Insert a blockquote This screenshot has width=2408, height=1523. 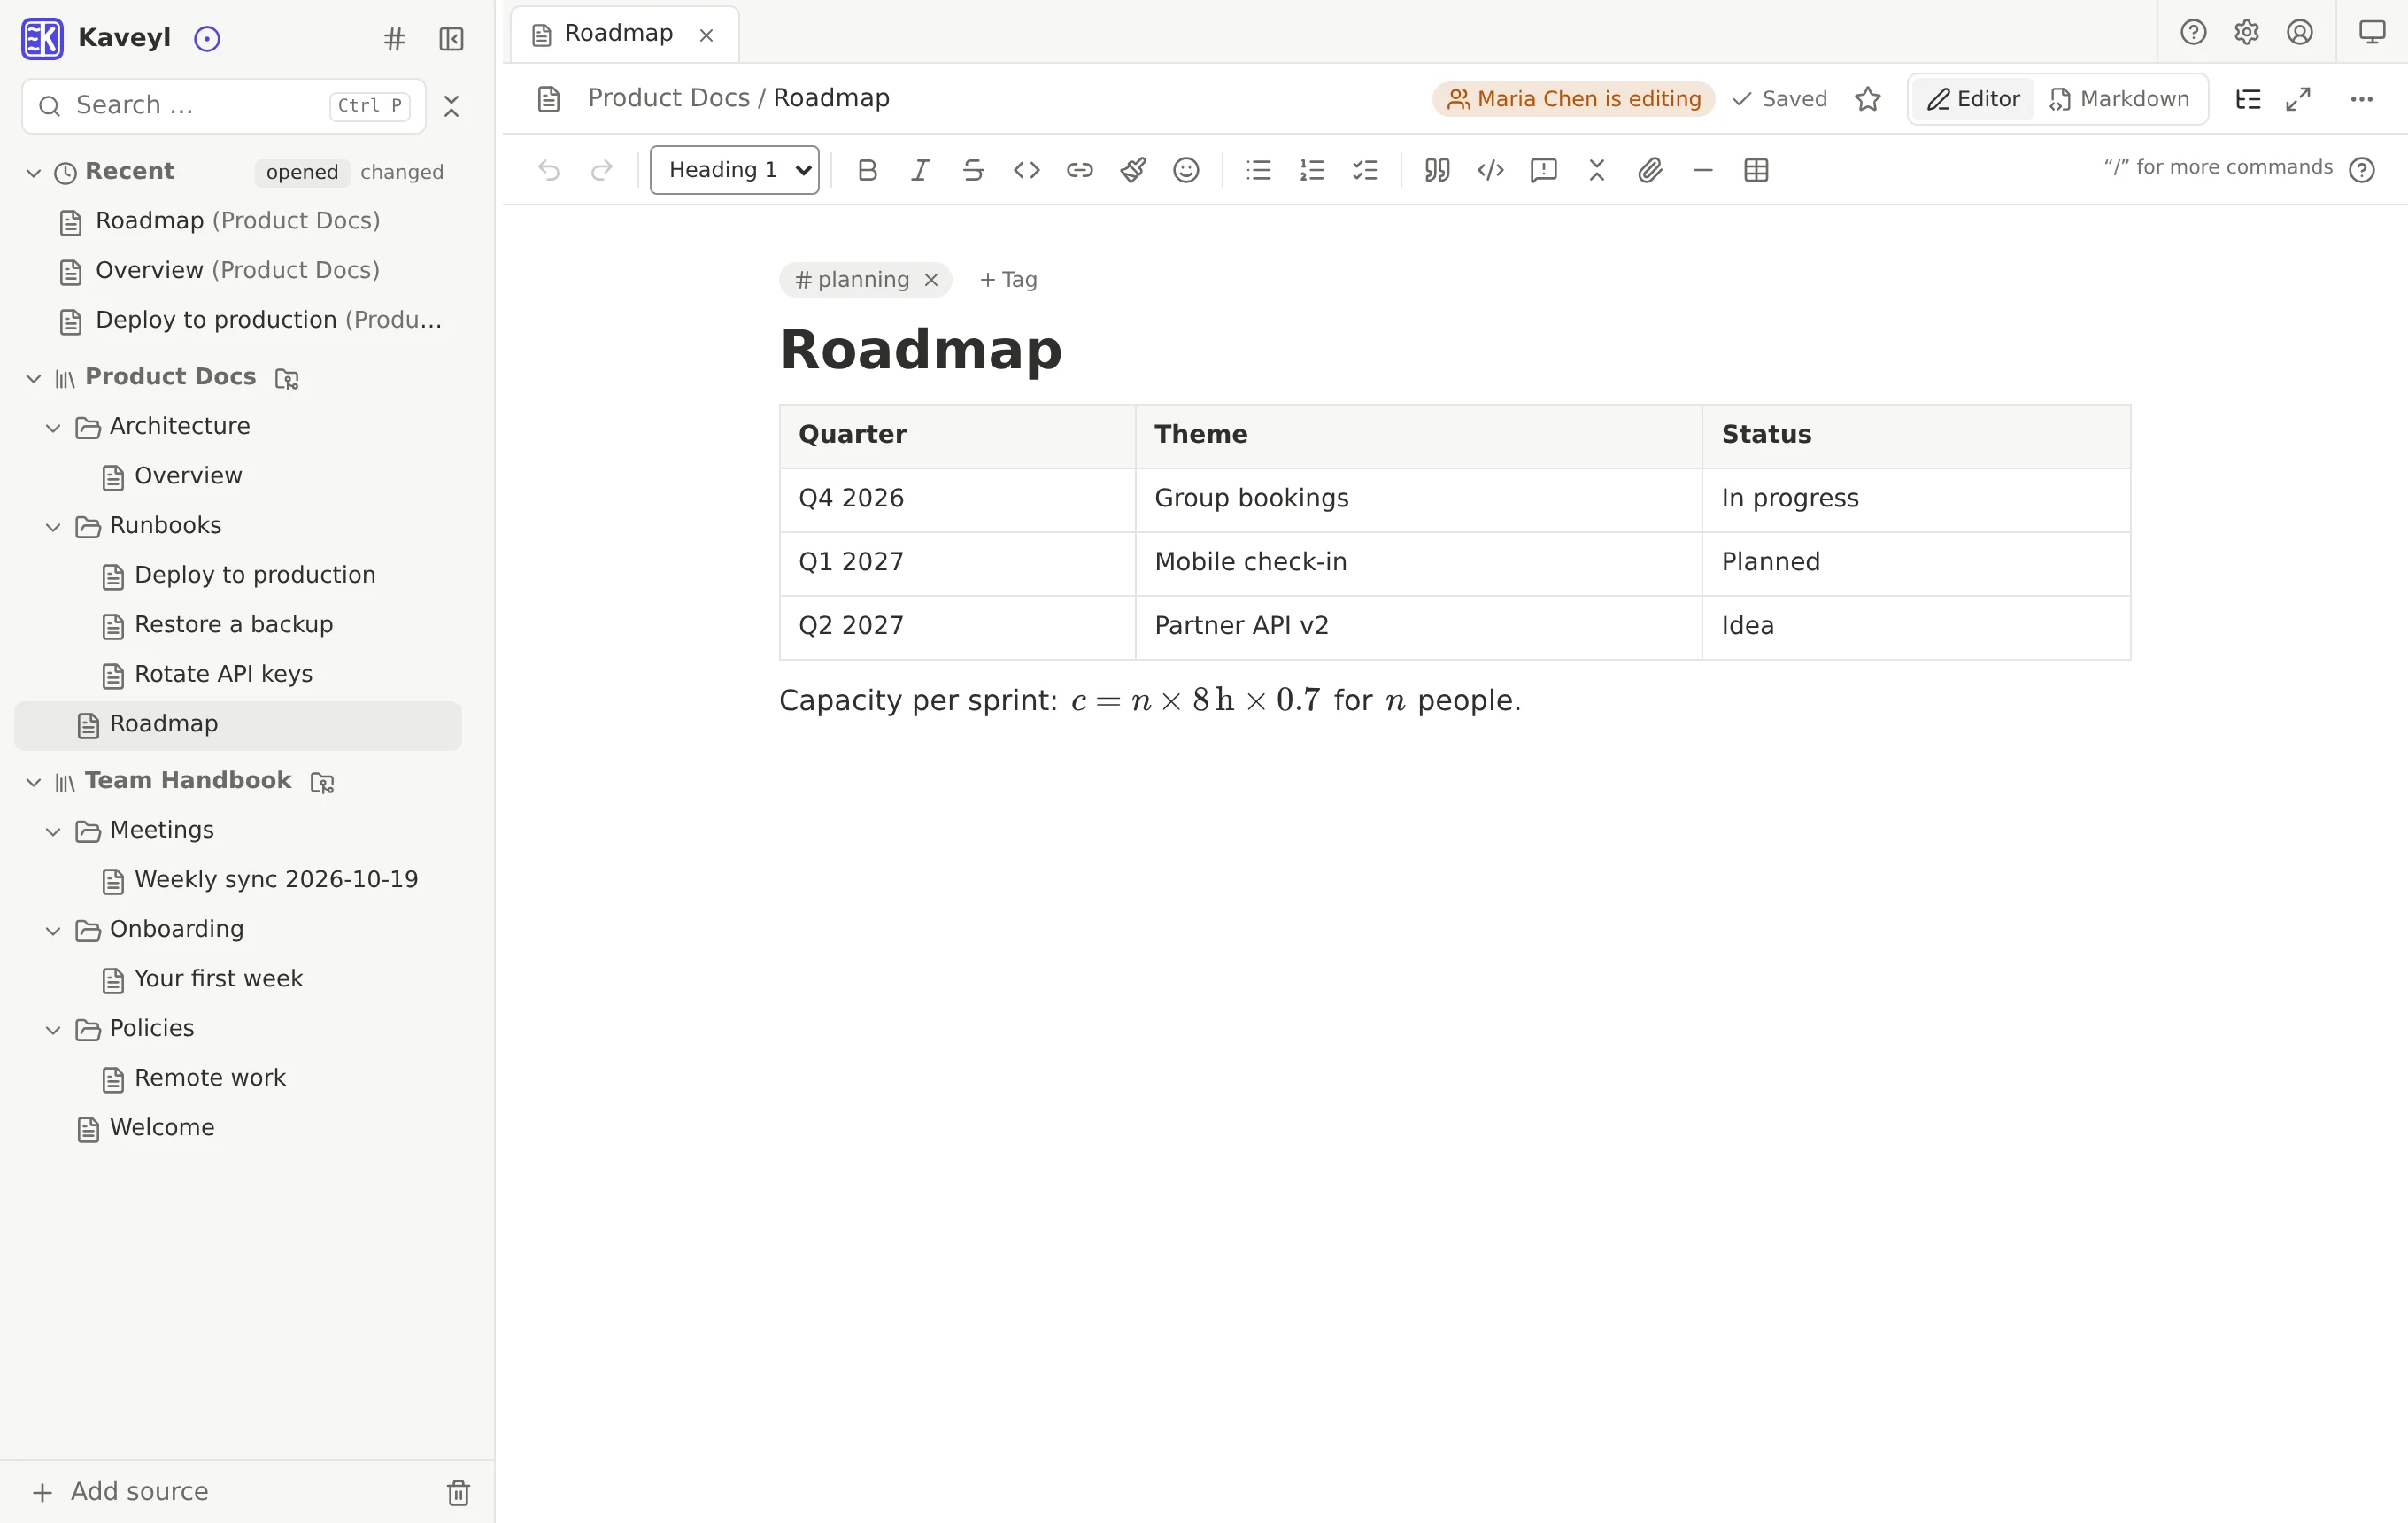pos(1437,170)
